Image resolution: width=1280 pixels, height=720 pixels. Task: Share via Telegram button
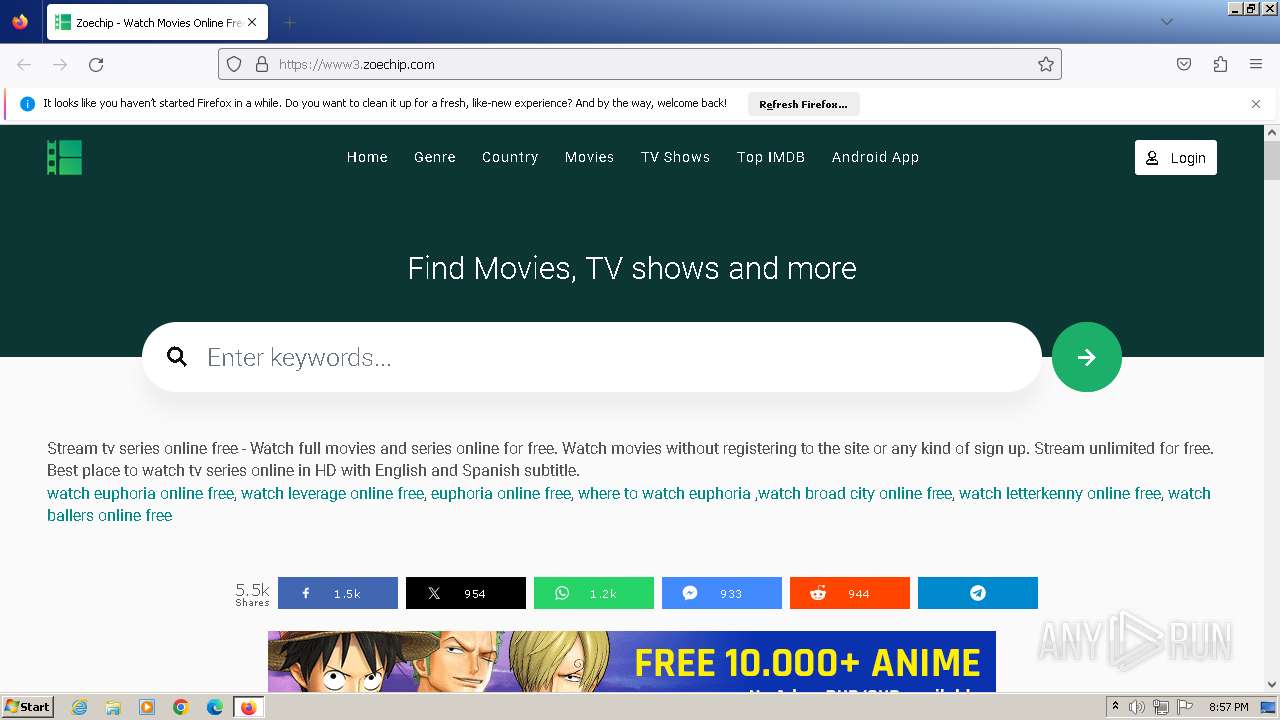click(977, 593)
